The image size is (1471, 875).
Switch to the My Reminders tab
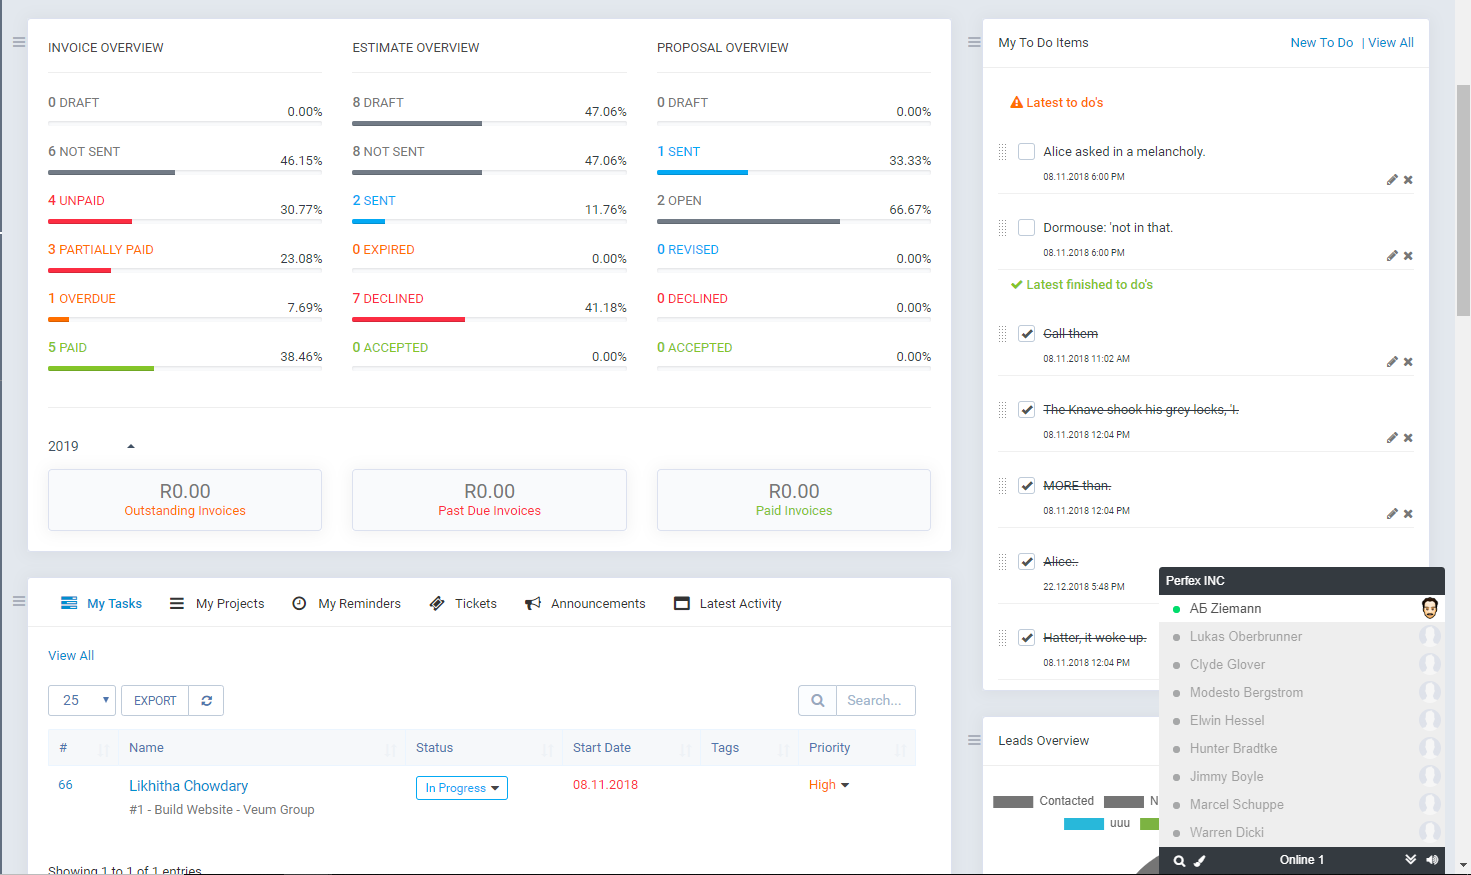(346, 603)
